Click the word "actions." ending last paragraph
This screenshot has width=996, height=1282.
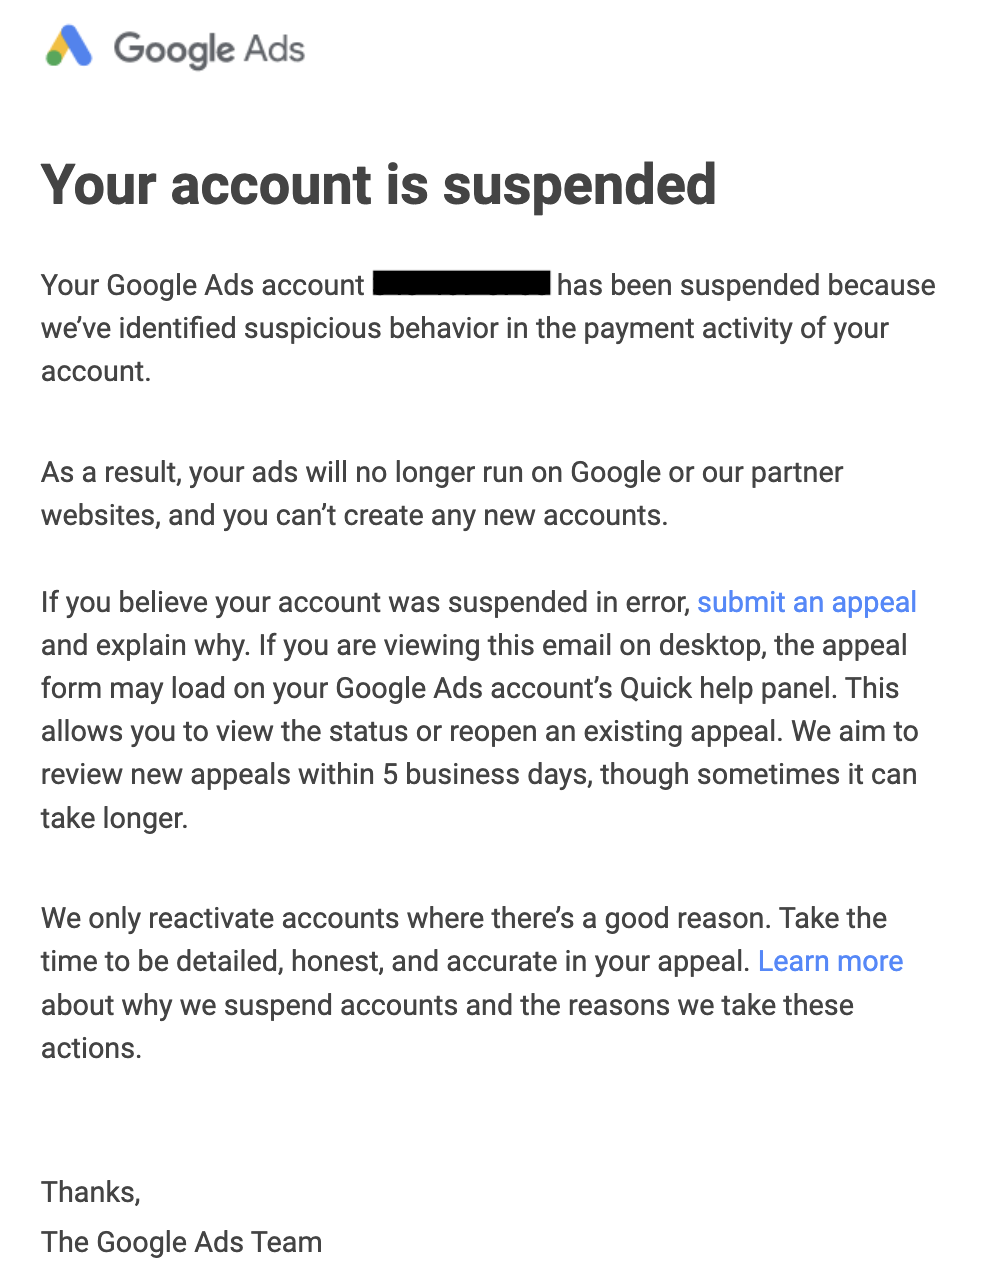(x=91, y=1048)
